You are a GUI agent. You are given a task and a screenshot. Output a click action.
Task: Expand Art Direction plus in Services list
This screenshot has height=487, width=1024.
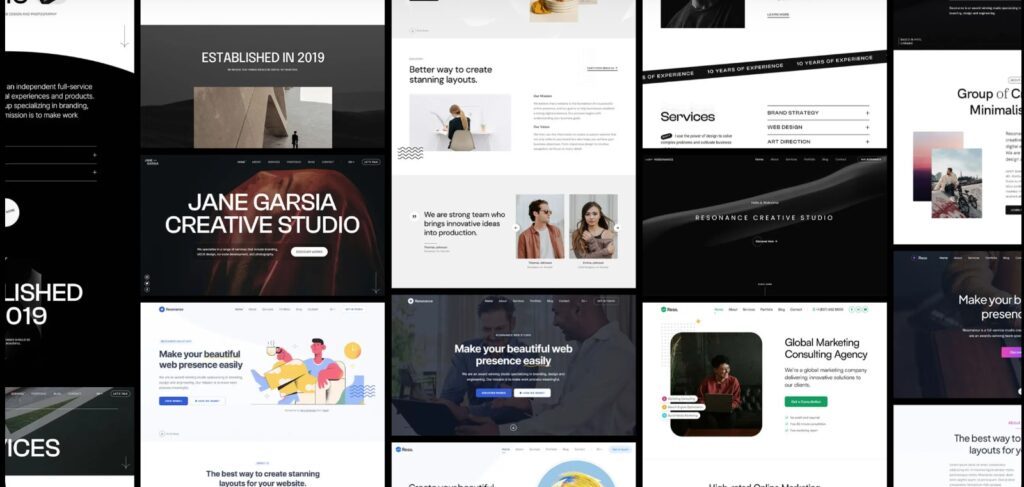coord(867,142)
